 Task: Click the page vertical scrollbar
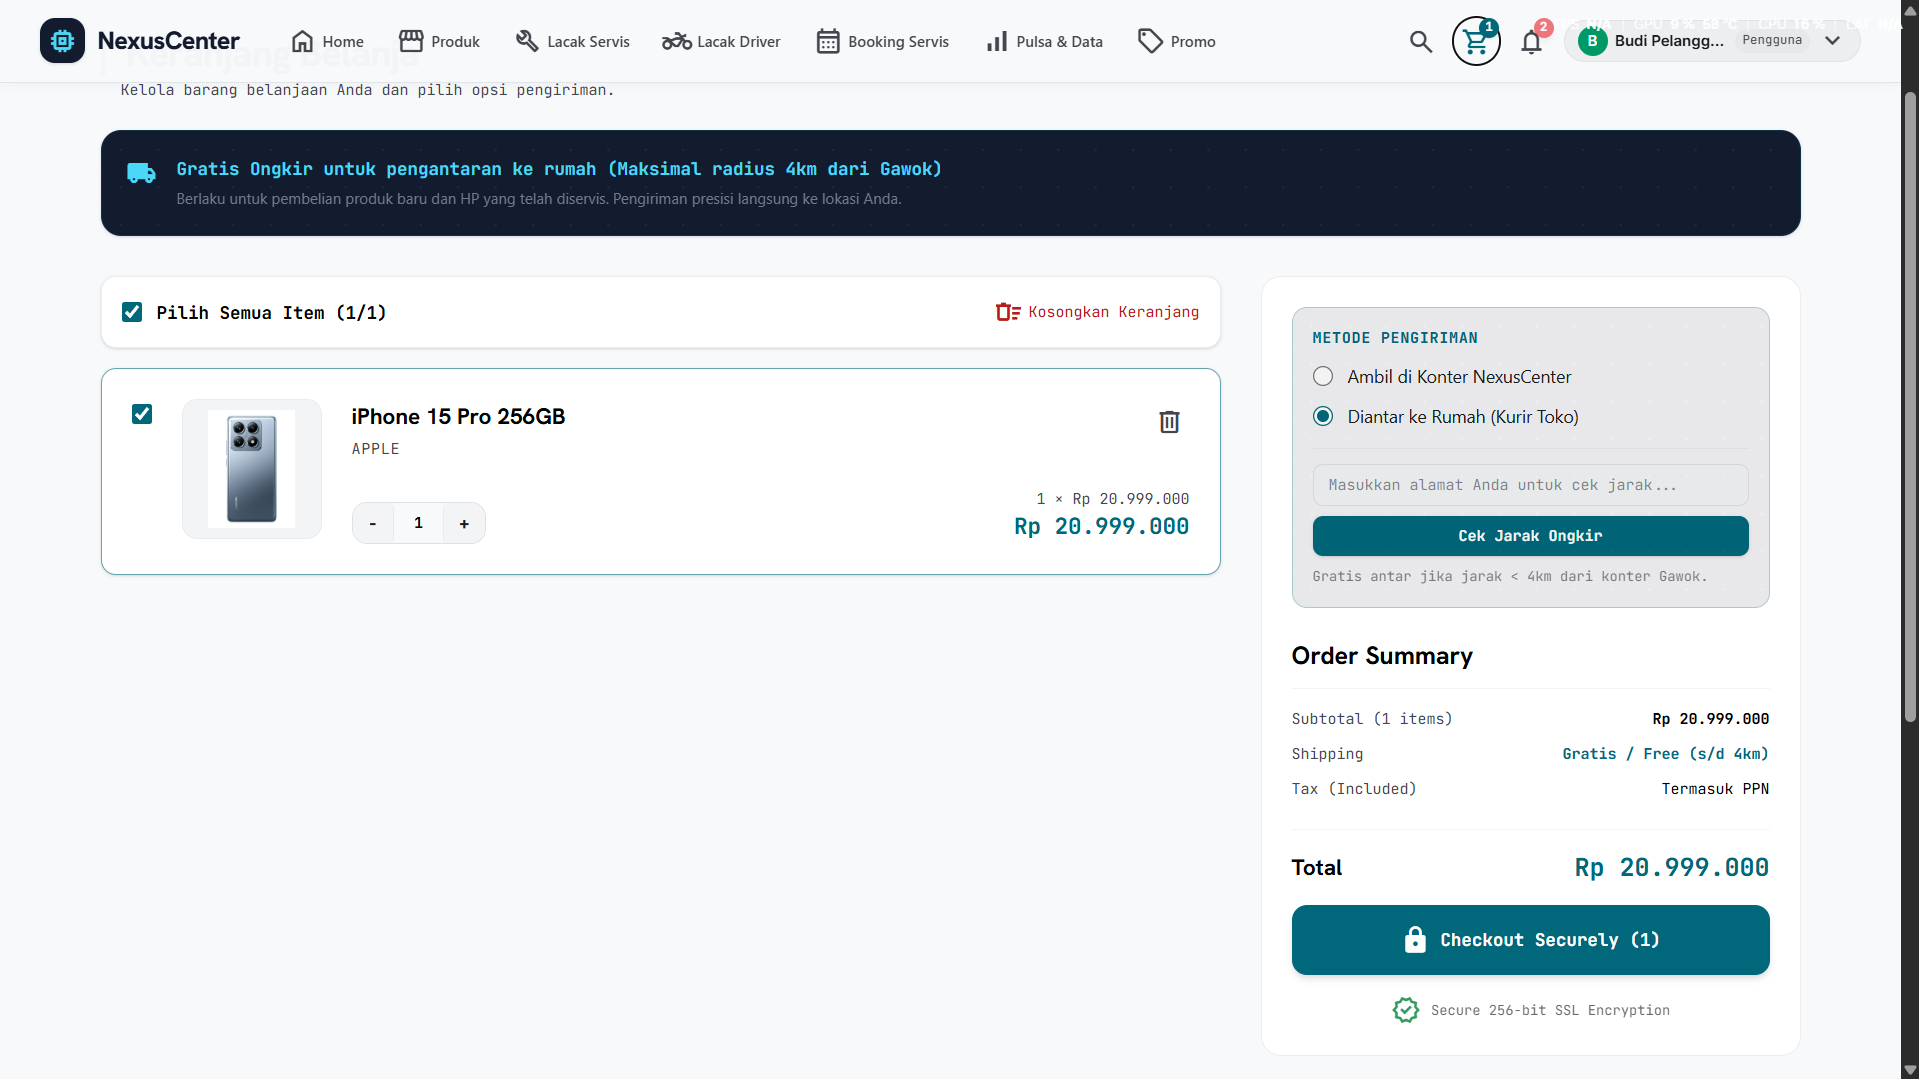1910,407
